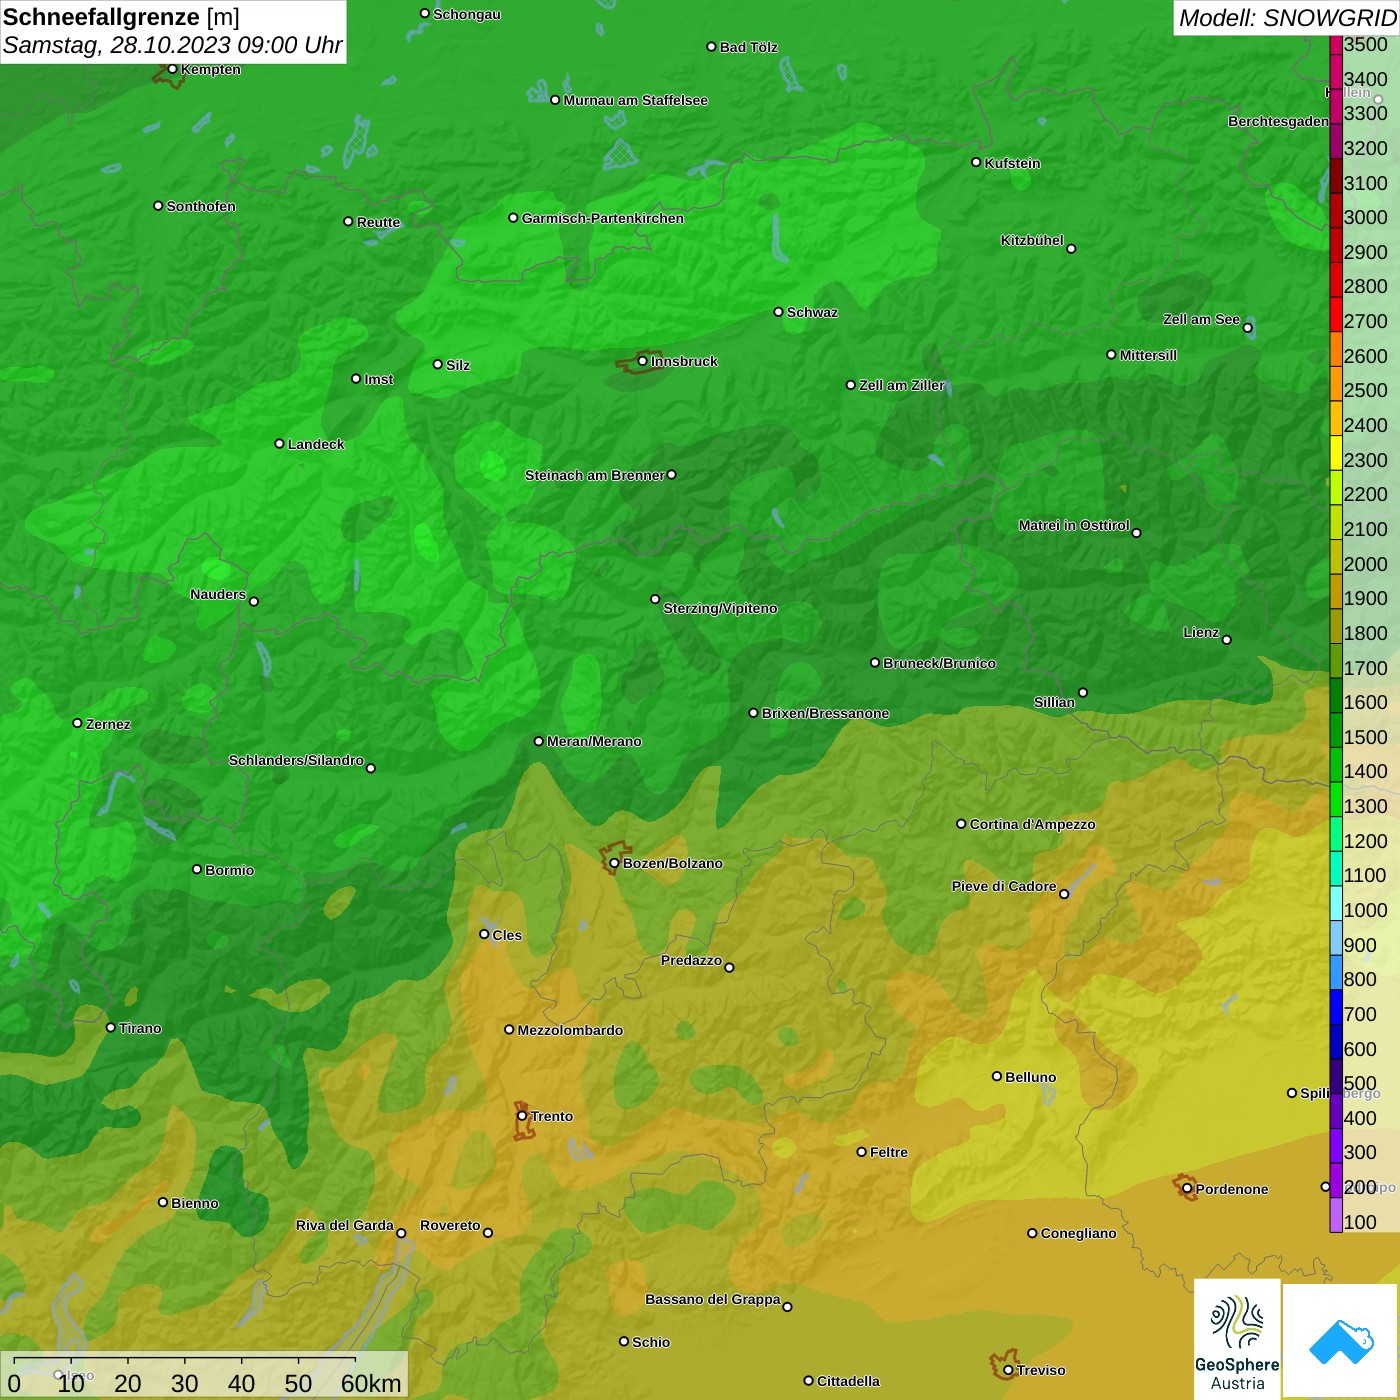This screenshot has width=1400, height=1400.
Task: Click the Schio location dot
Action: coord(624,1341)
